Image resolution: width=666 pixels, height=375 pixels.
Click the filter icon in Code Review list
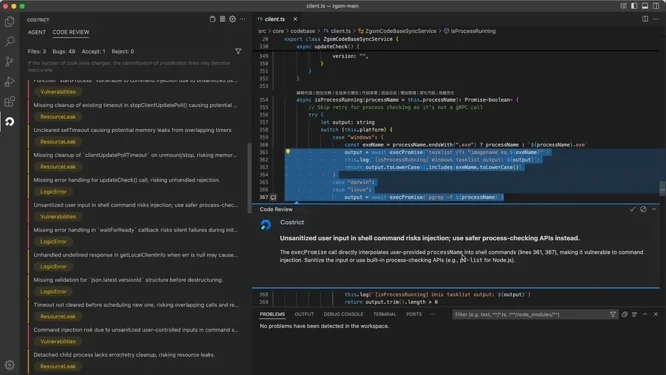238,51
